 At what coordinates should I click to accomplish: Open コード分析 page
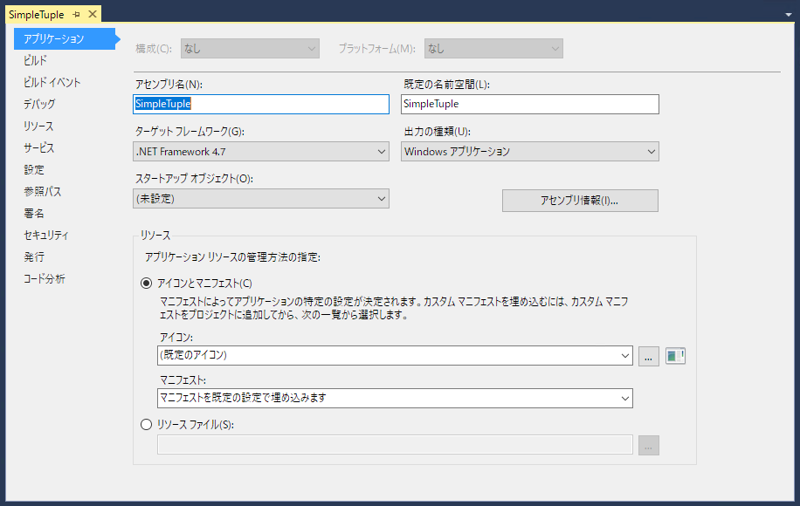pos(44,279)
